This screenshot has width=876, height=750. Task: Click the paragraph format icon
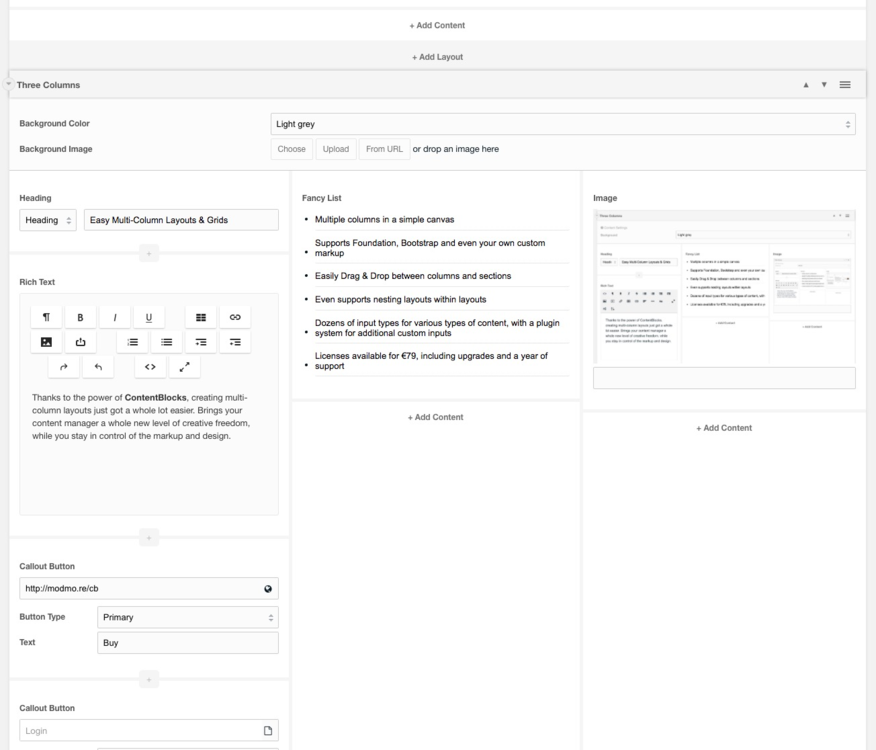pyautogui.click(x=47, y=317)
